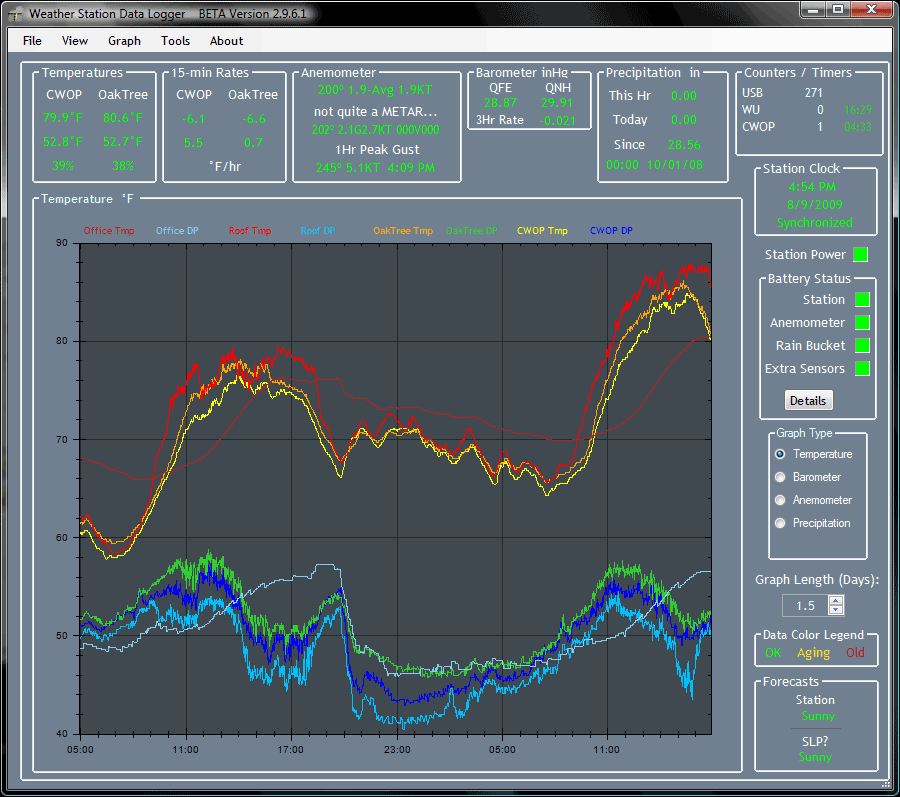Click the QNH pressure 29.91 value
Viewport: 900px width, 797px height.
point(557,103)
